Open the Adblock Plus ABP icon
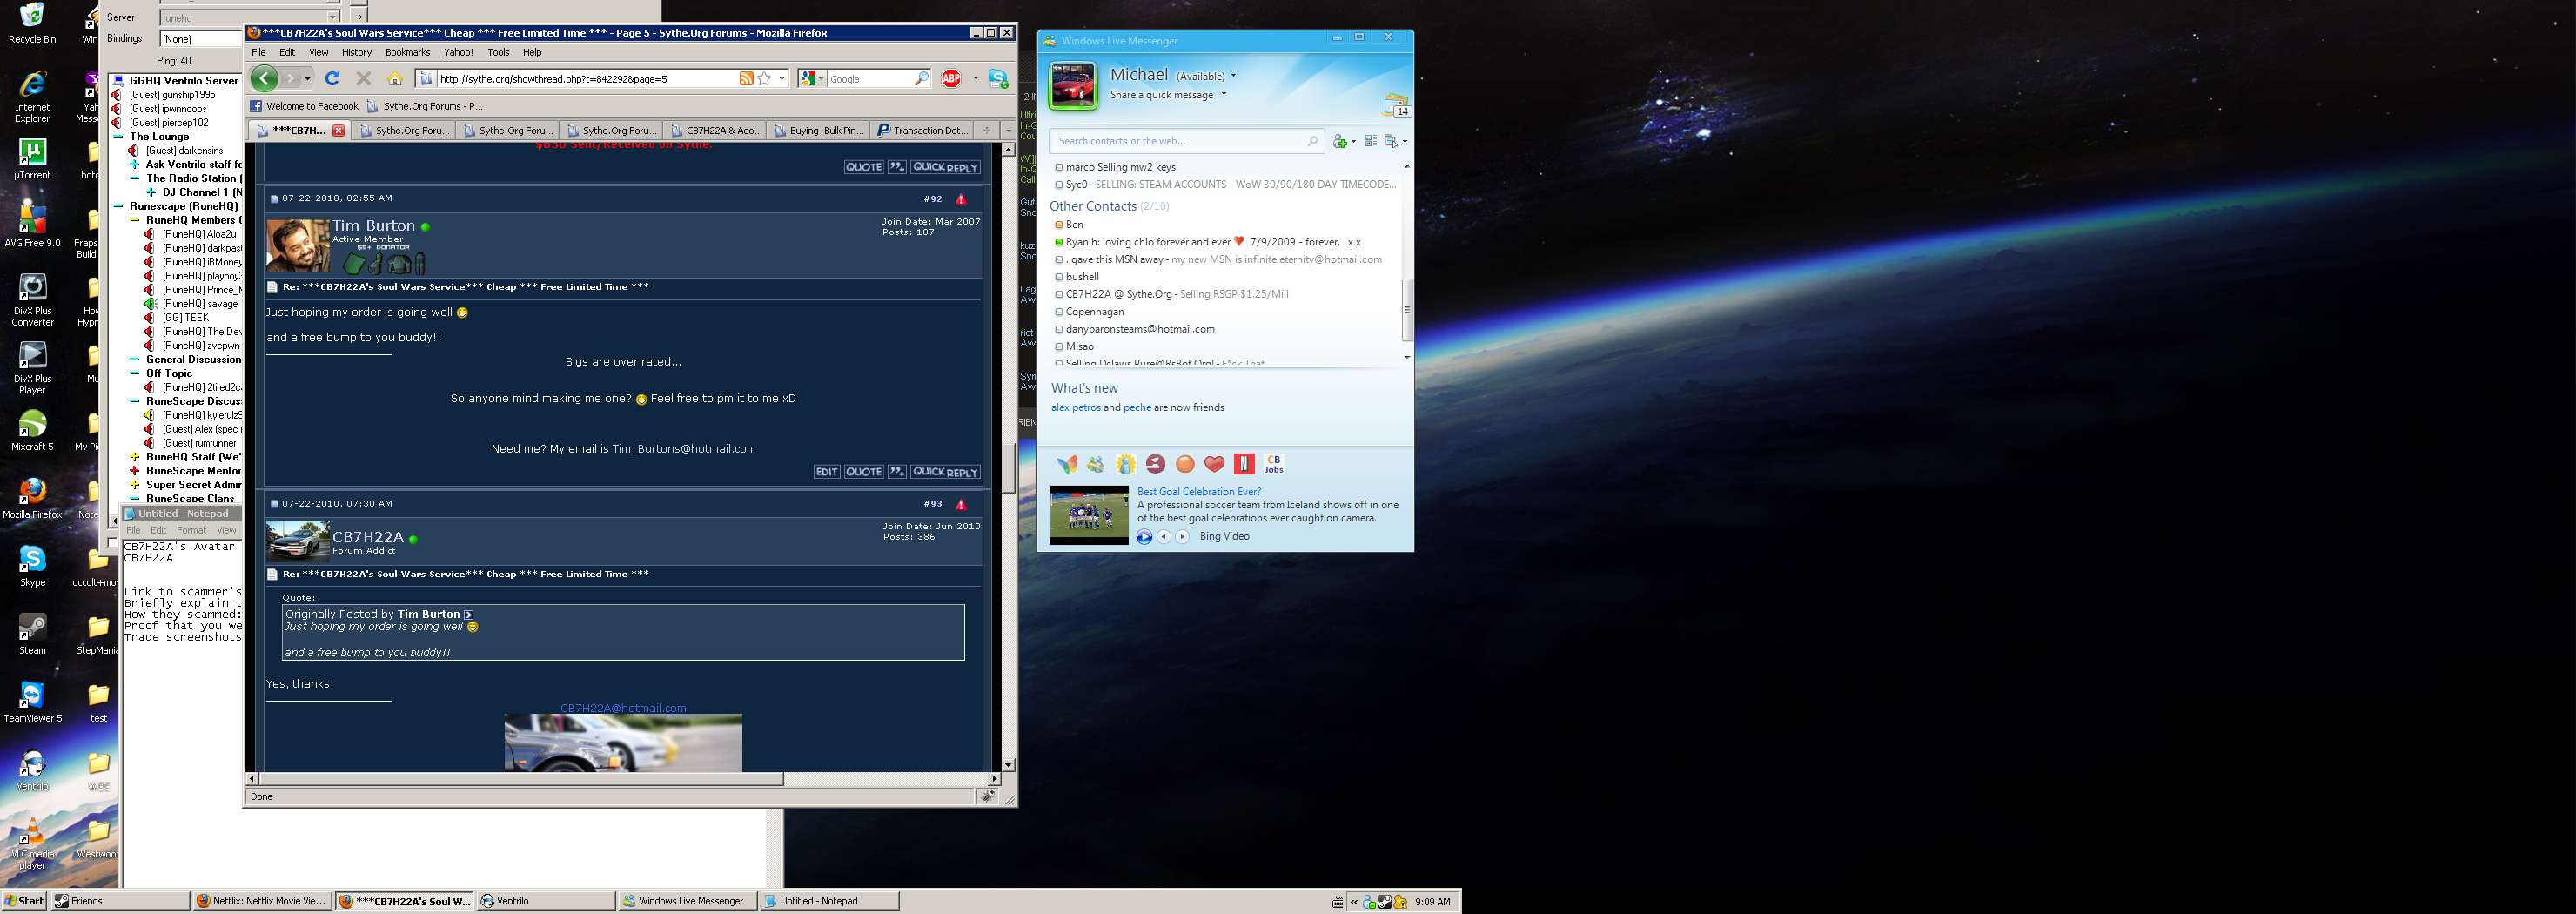 pyautogui.click(x=951, y=78)
